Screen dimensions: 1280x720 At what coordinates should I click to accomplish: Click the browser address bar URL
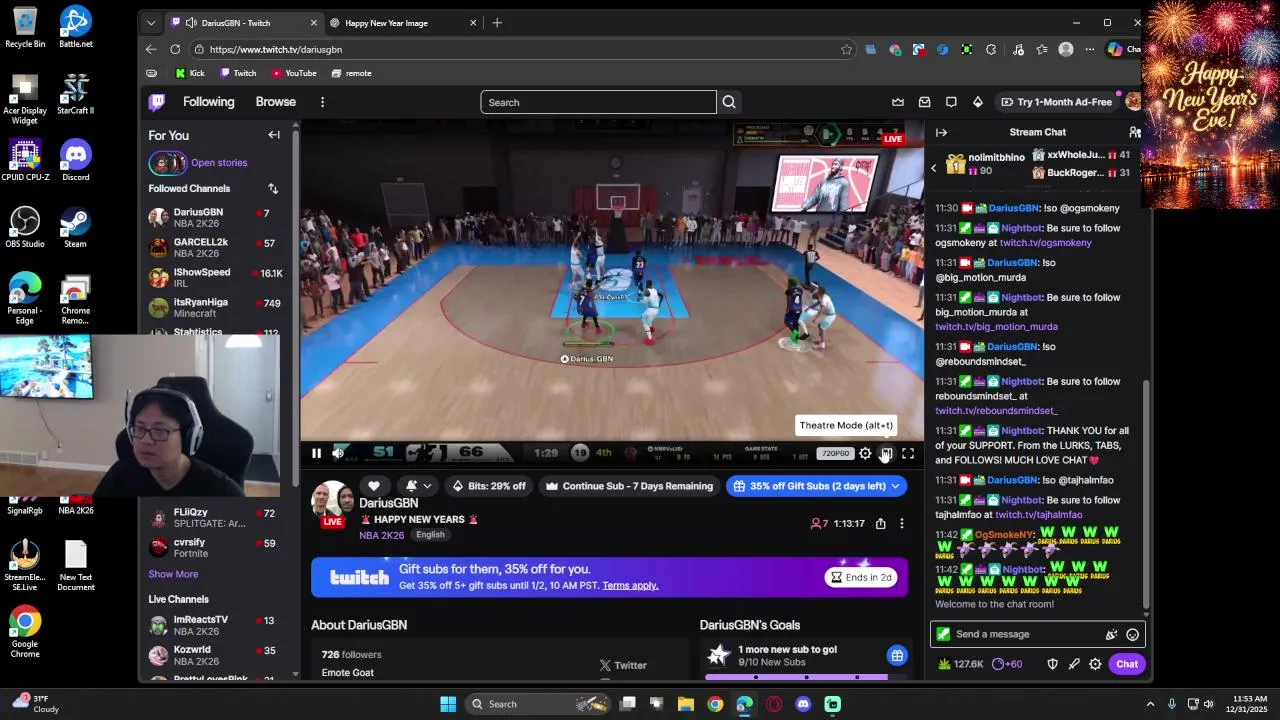pyautogui.click(x=276, y=49)
